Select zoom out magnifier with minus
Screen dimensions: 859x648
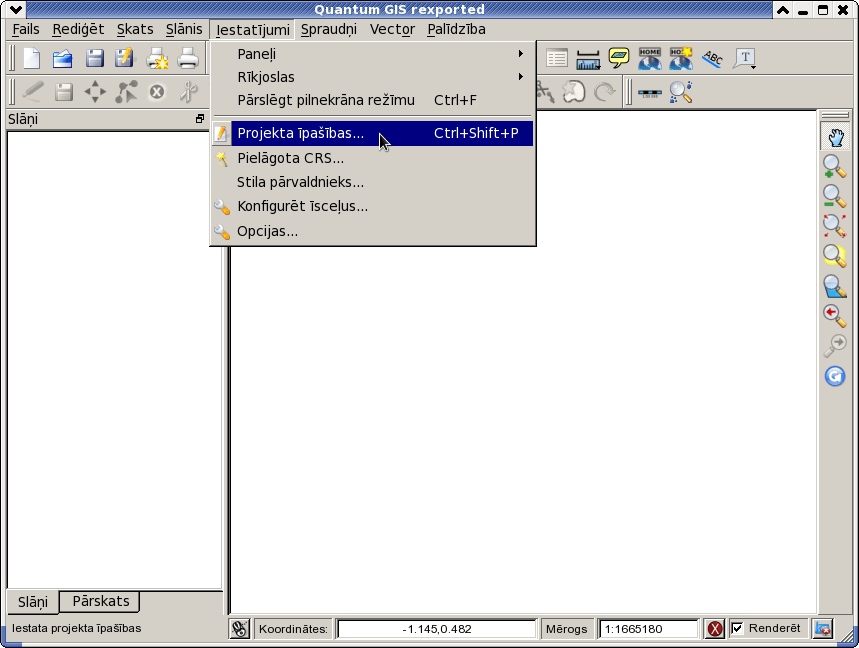[x=834, y=196]
